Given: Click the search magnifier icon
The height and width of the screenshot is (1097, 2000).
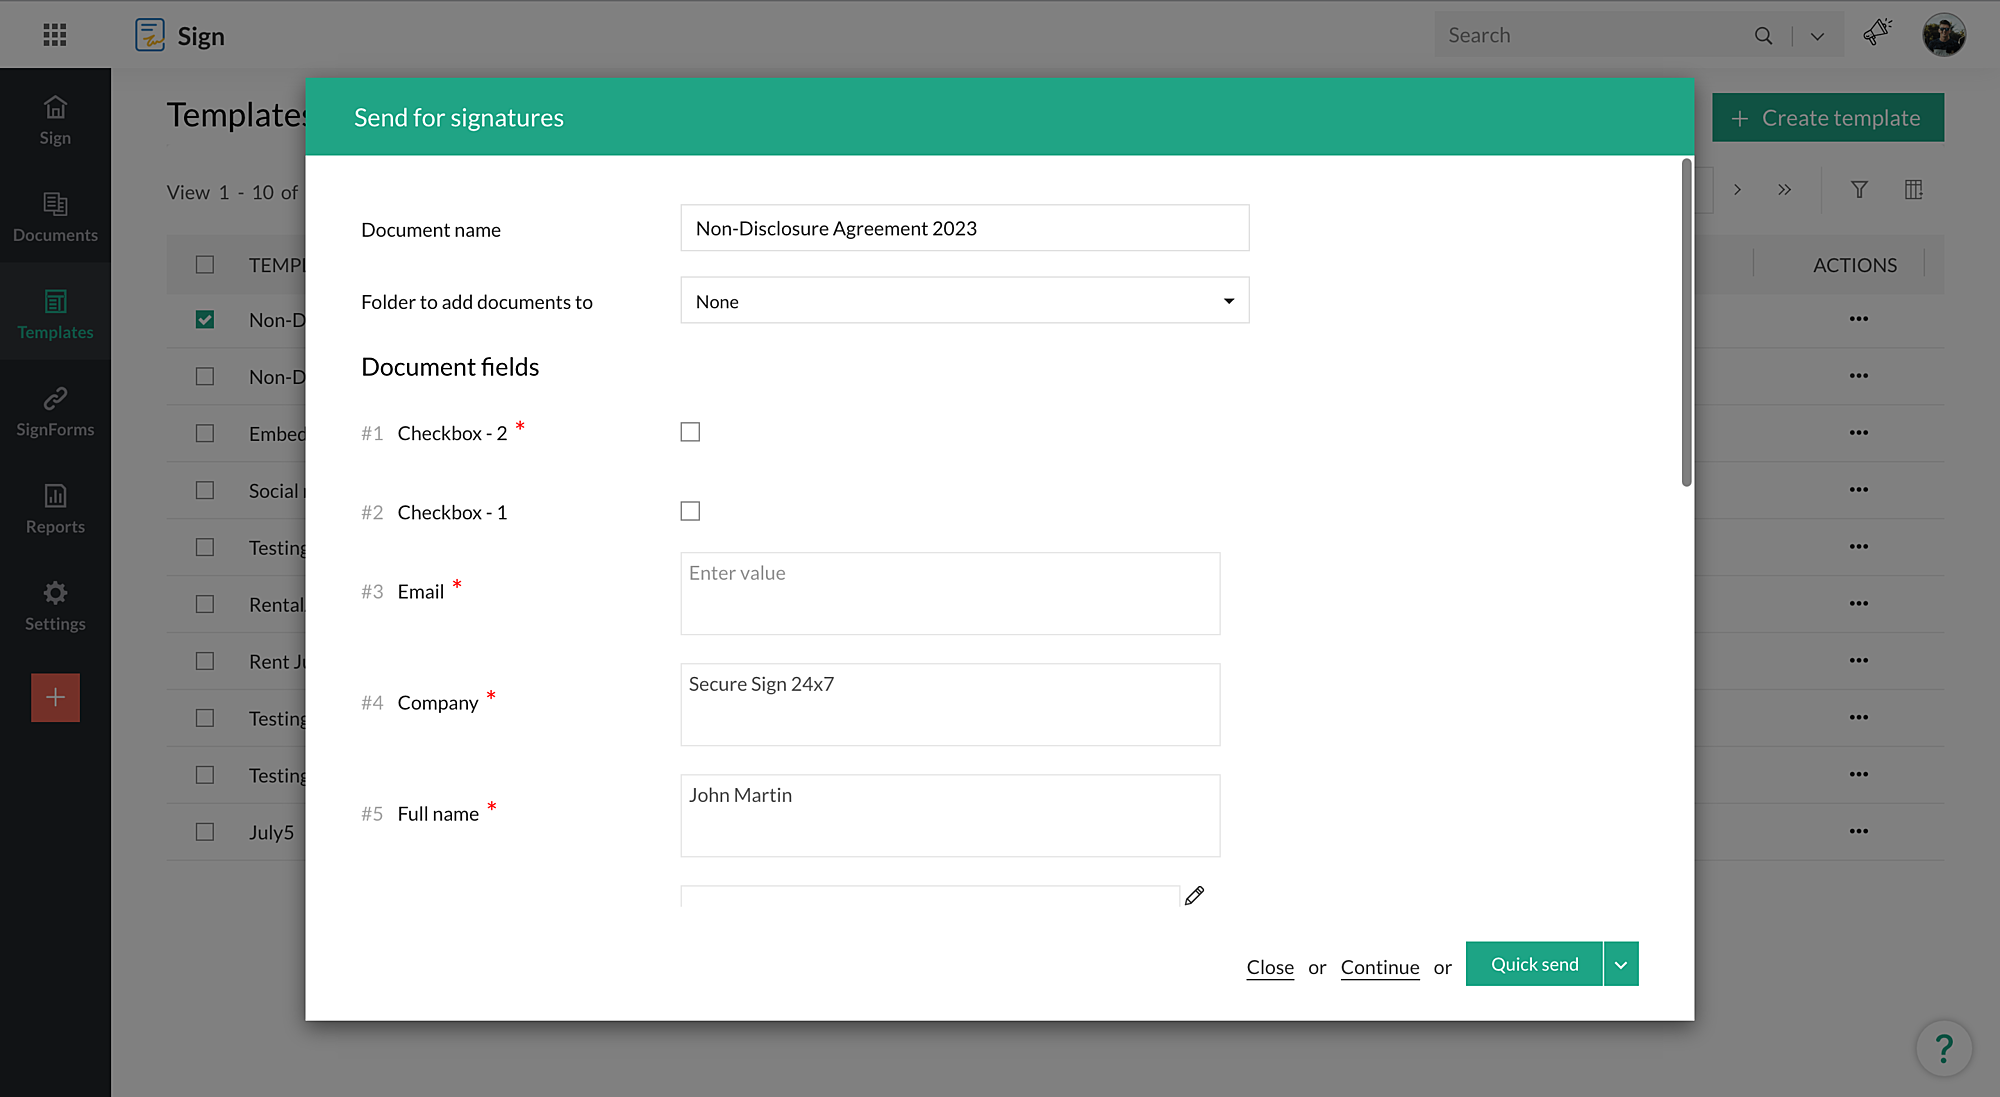Looking at the screenshot, I should (x=1763, y=36).
